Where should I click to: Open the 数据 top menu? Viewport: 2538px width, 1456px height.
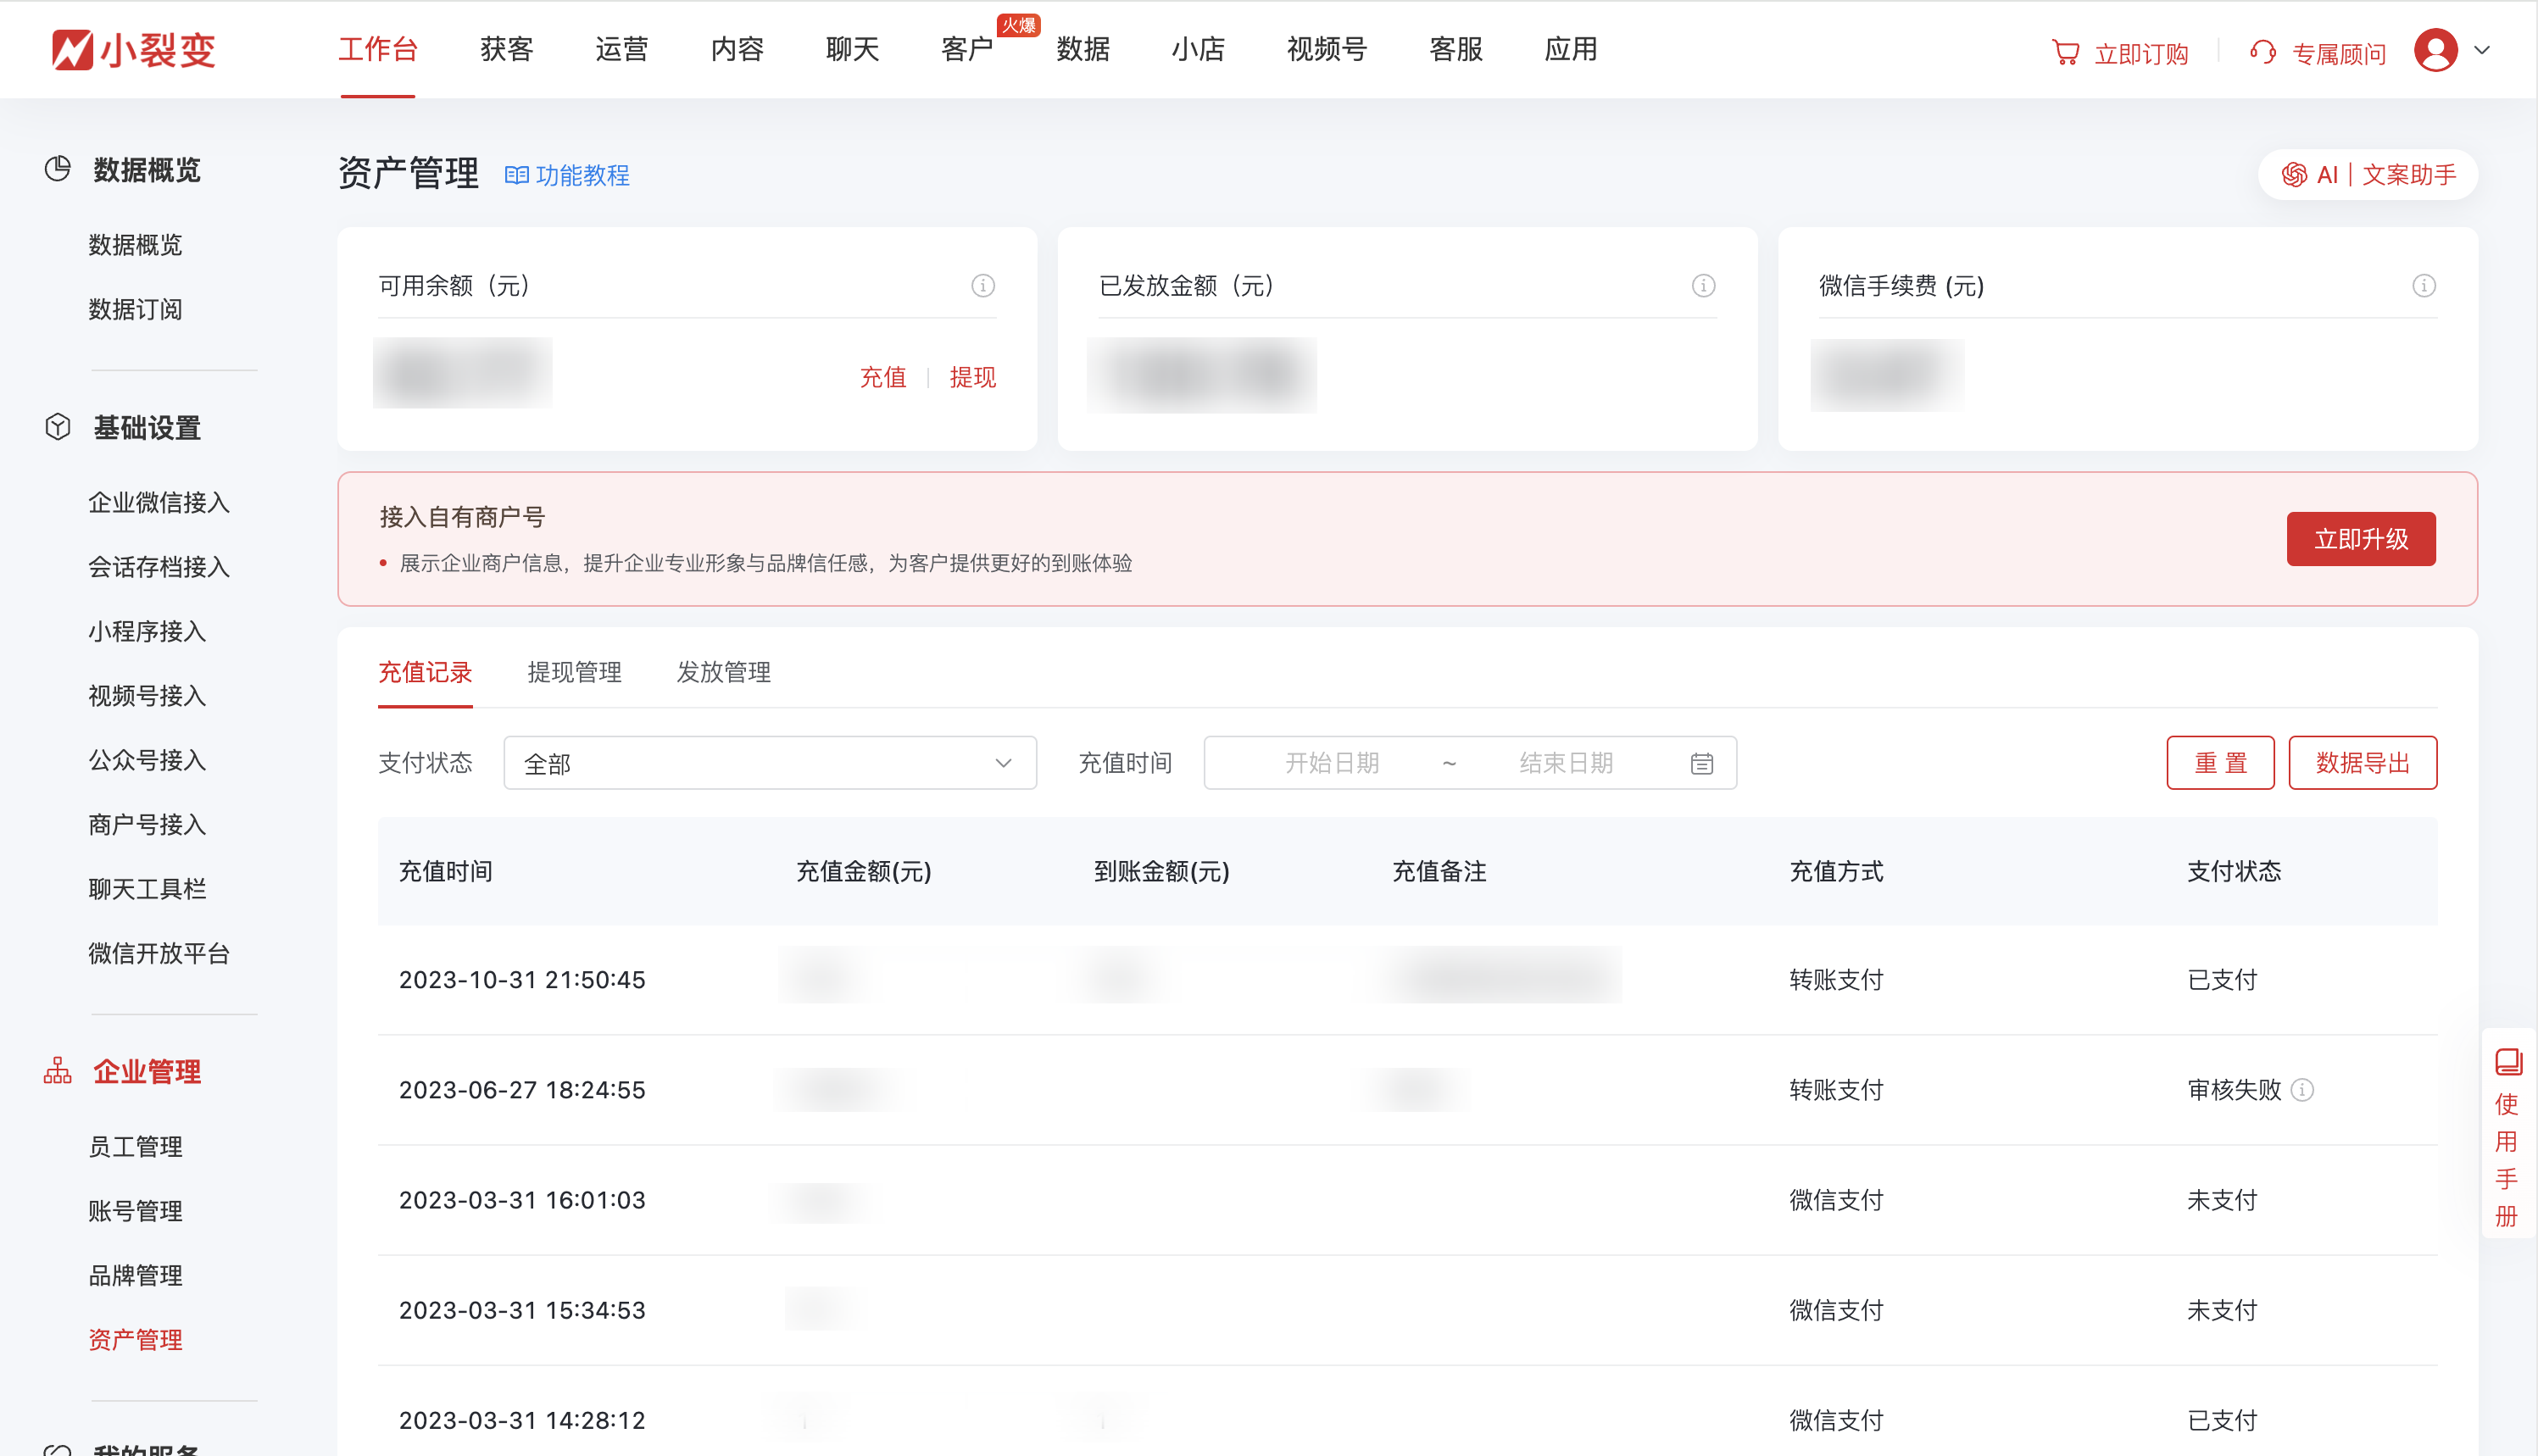(1083, 50)
